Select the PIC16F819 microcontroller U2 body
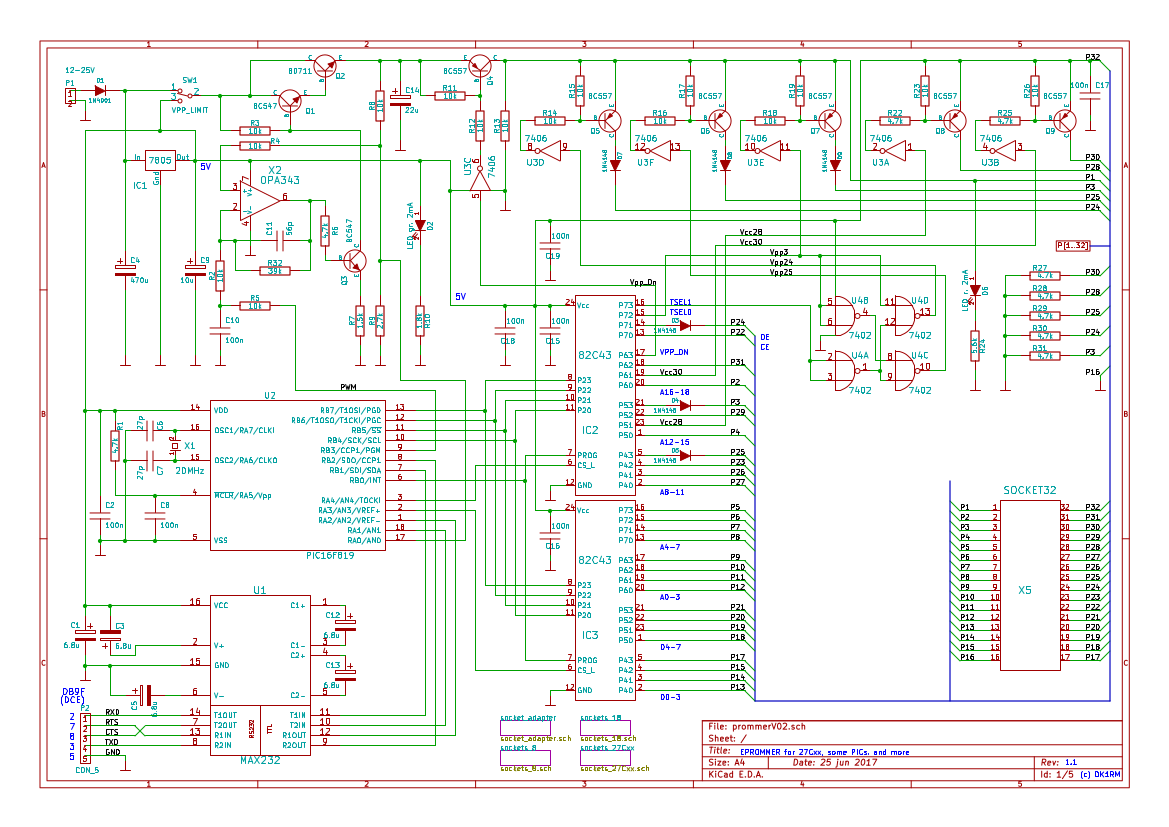The image size is (1169, 827). [x=297, y=475]
